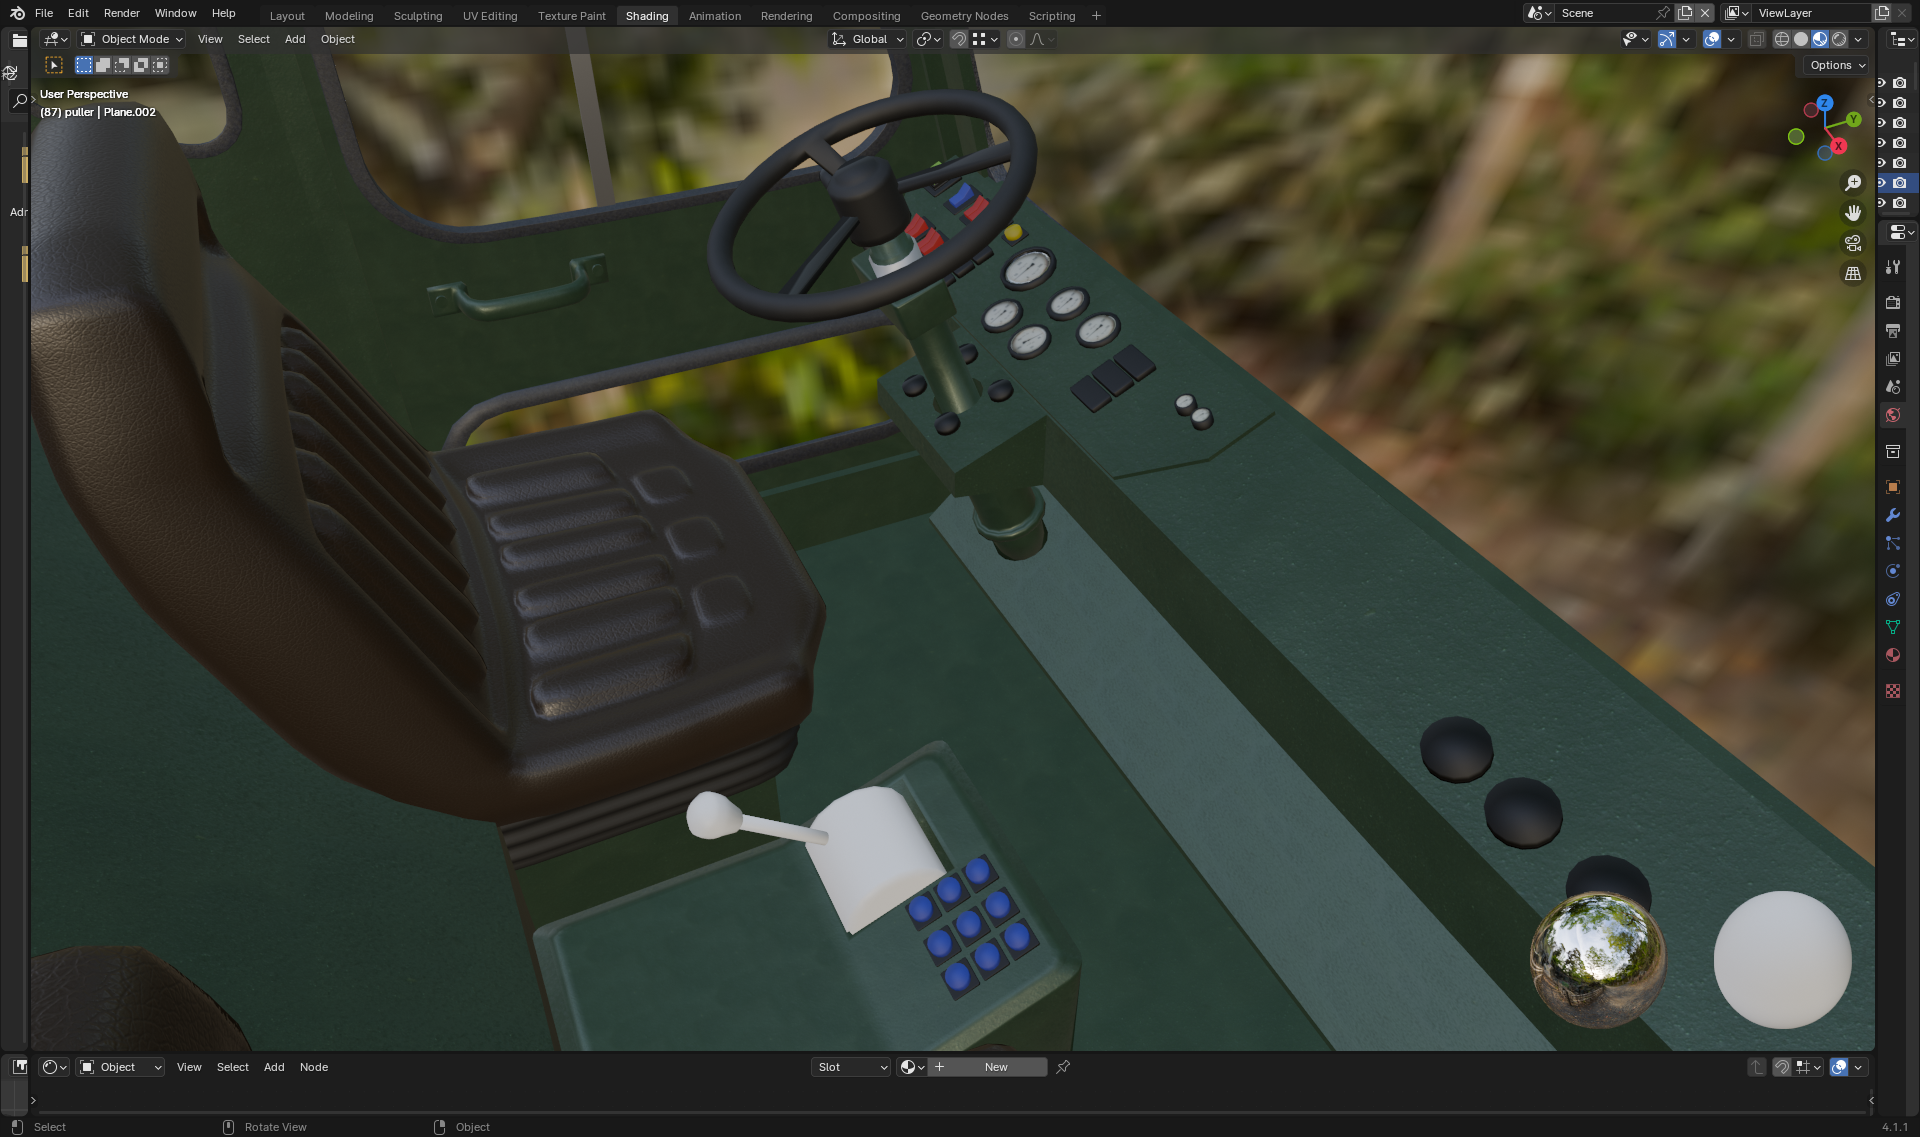Click the left sidebar search magnifier icon
This screenshot has width=1920, height=1137.
point(19,101)
